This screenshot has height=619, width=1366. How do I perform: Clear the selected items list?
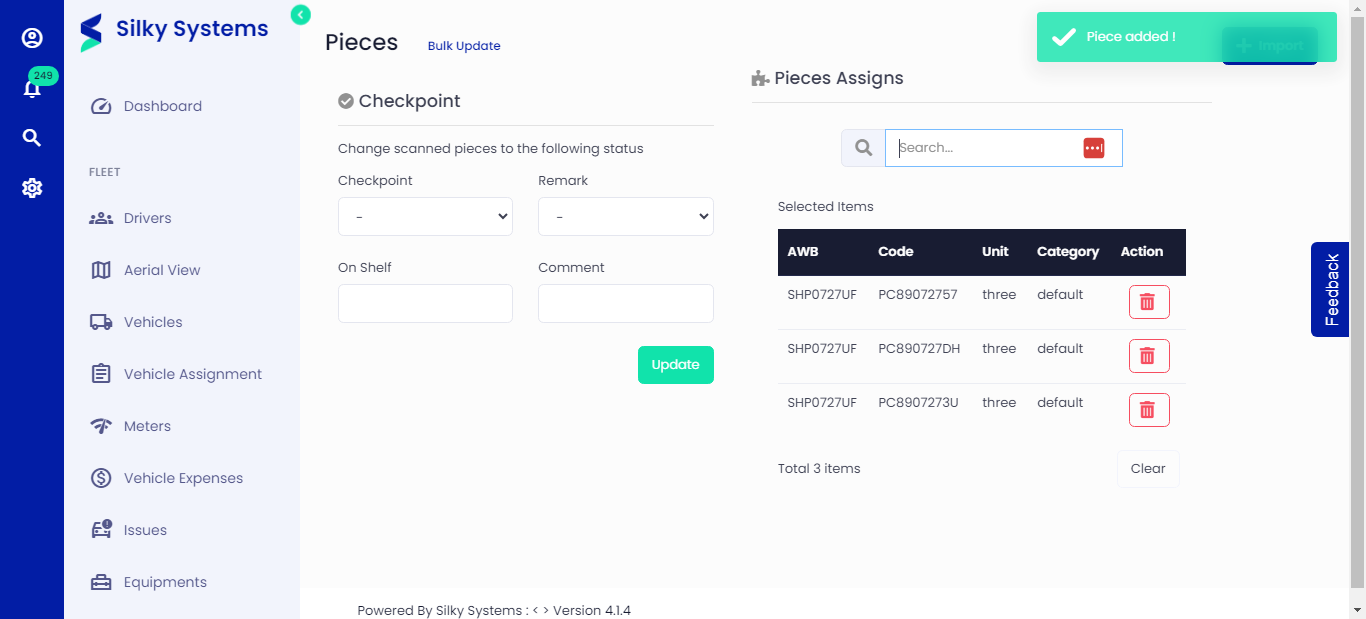1147,469
